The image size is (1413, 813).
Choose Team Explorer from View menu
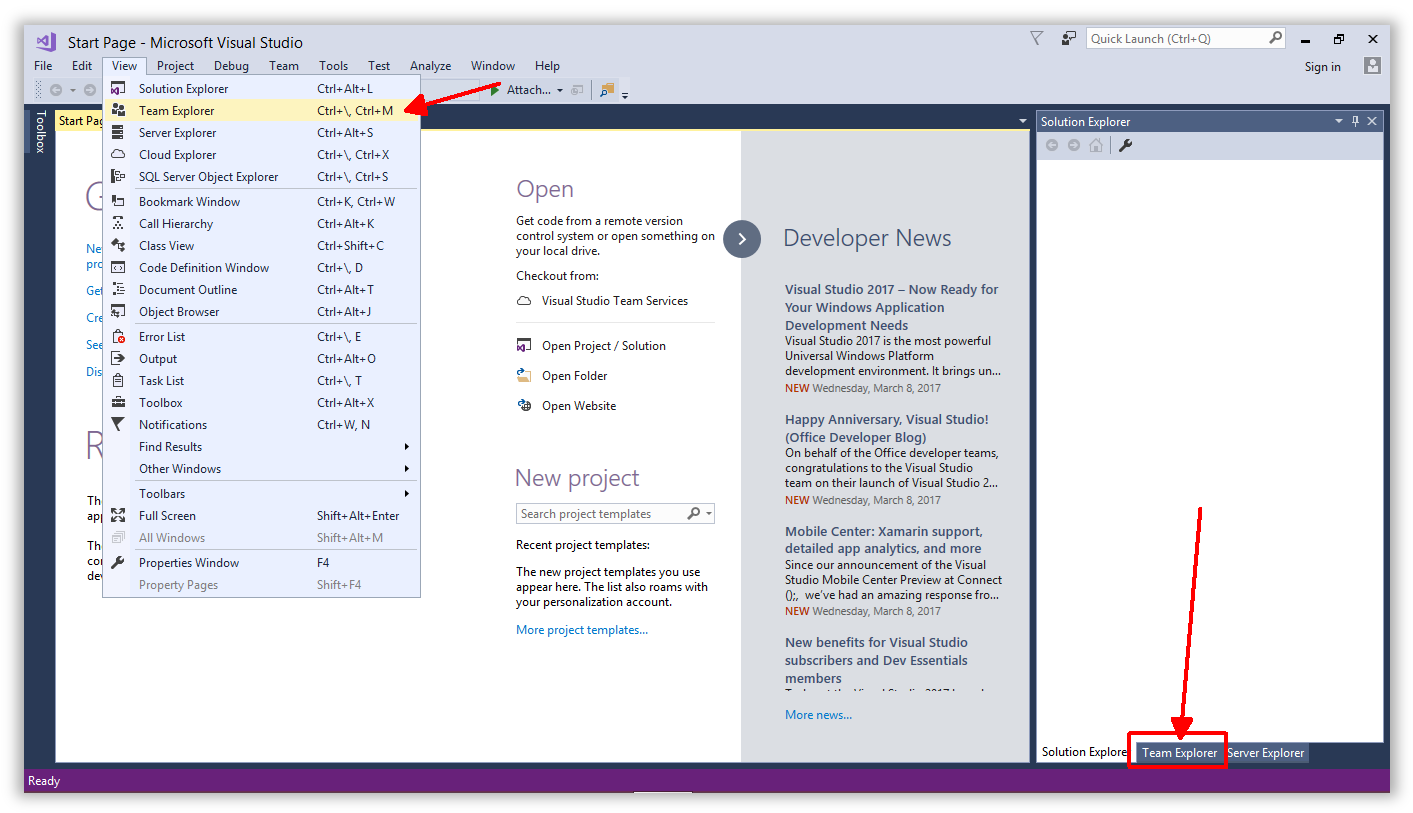tap(262, 111)
